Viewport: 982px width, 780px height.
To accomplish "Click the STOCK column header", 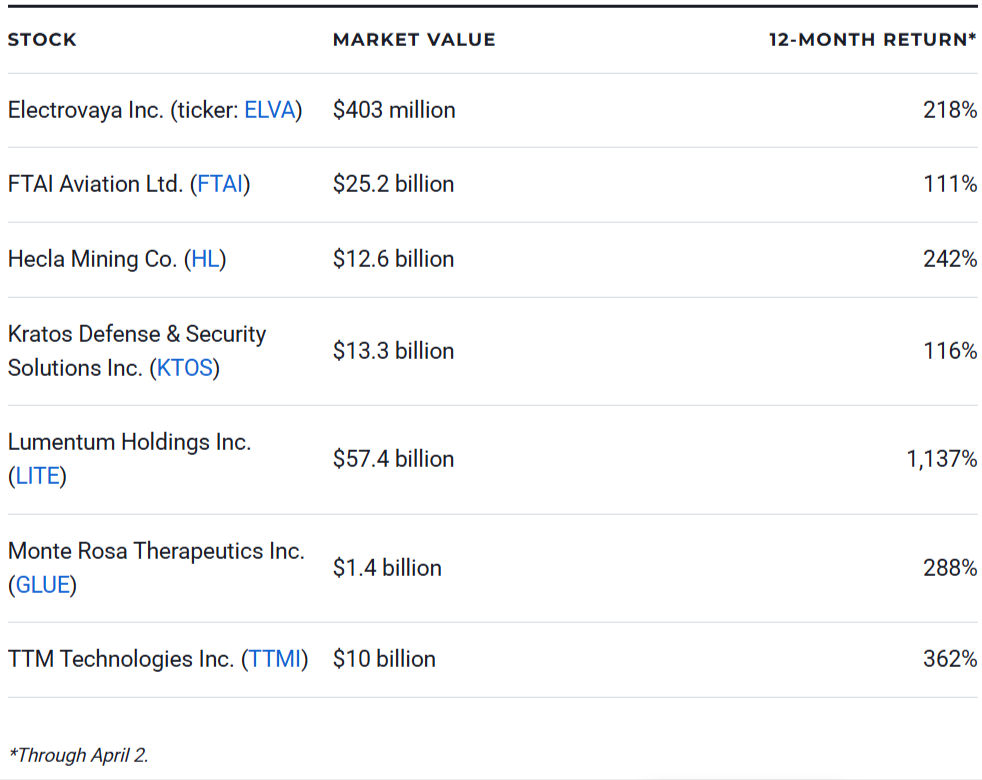I will coord(42,40).
